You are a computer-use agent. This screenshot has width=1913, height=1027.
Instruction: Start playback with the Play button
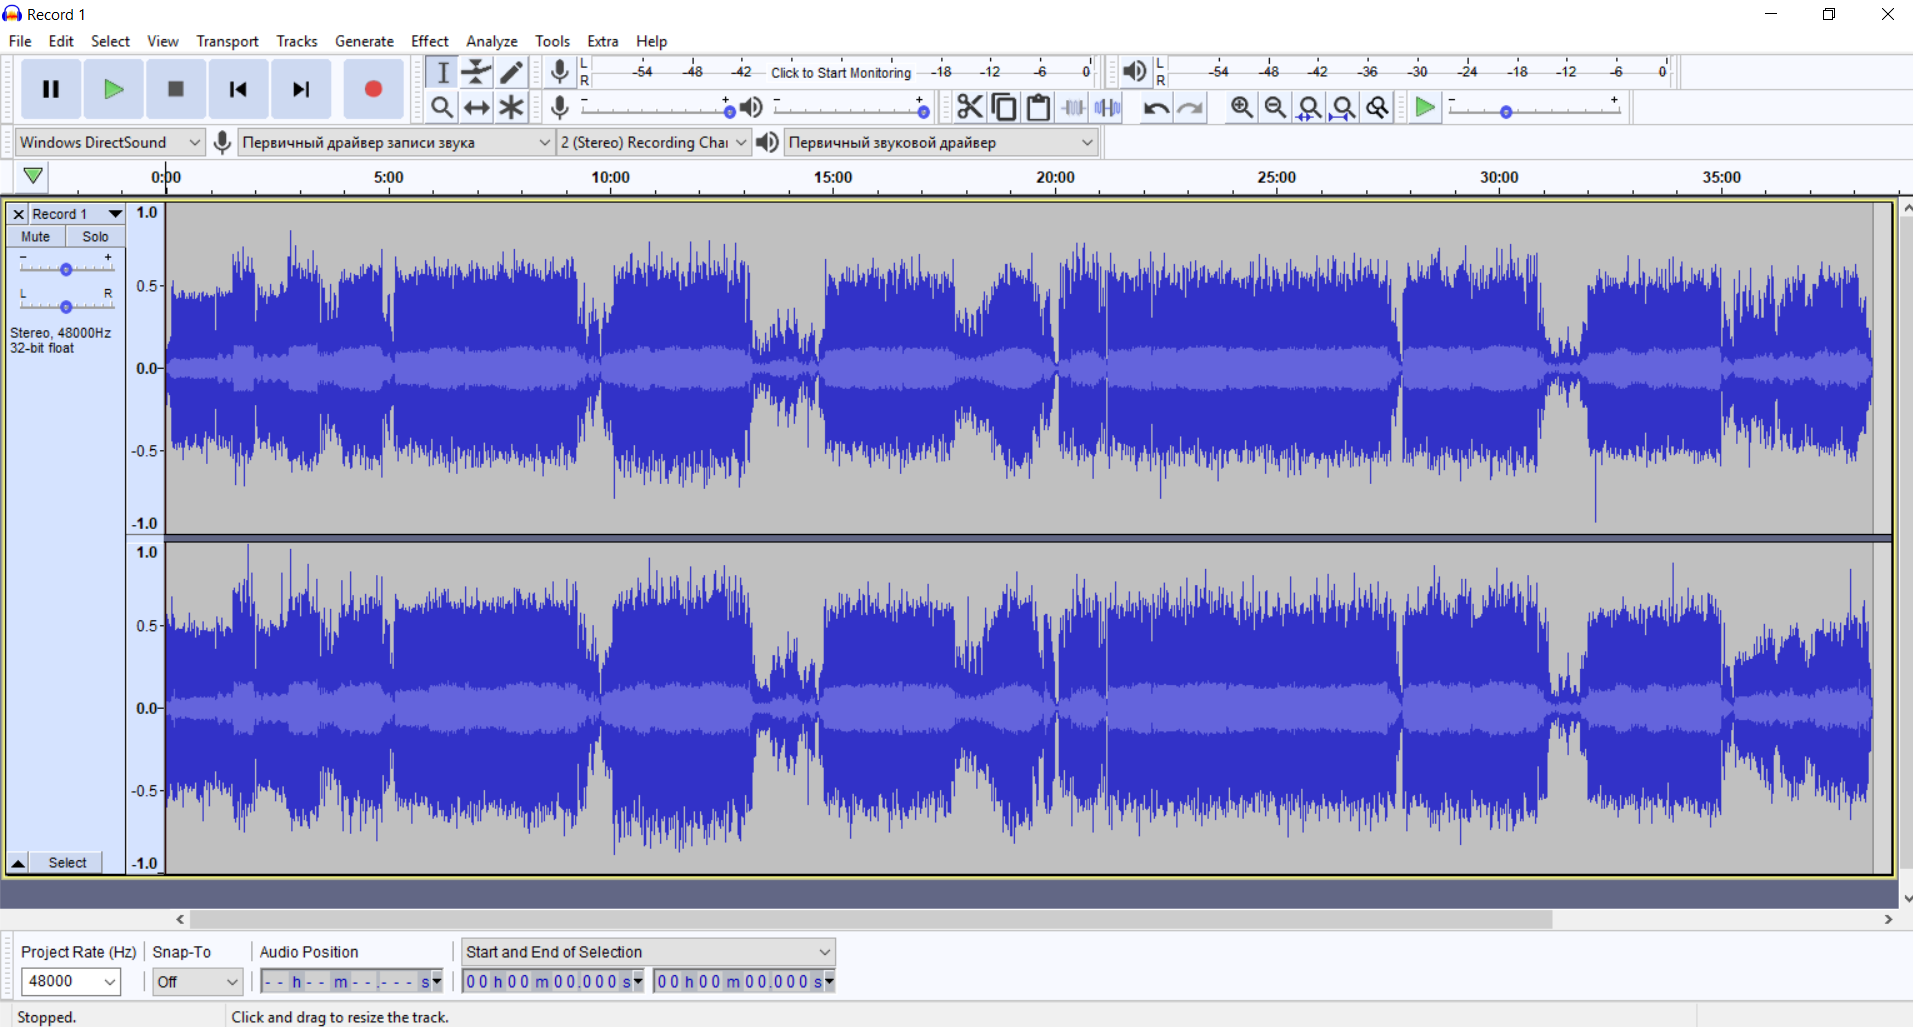coord(113,89)
